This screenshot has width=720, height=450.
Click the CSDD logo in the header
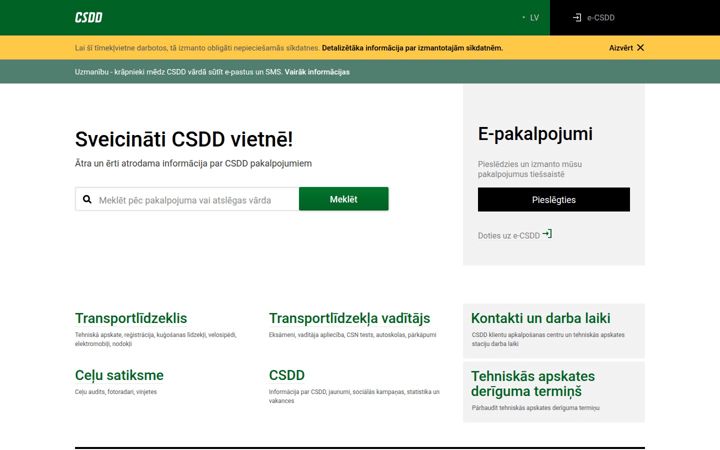pyautogui.click(x=89, y=17)
